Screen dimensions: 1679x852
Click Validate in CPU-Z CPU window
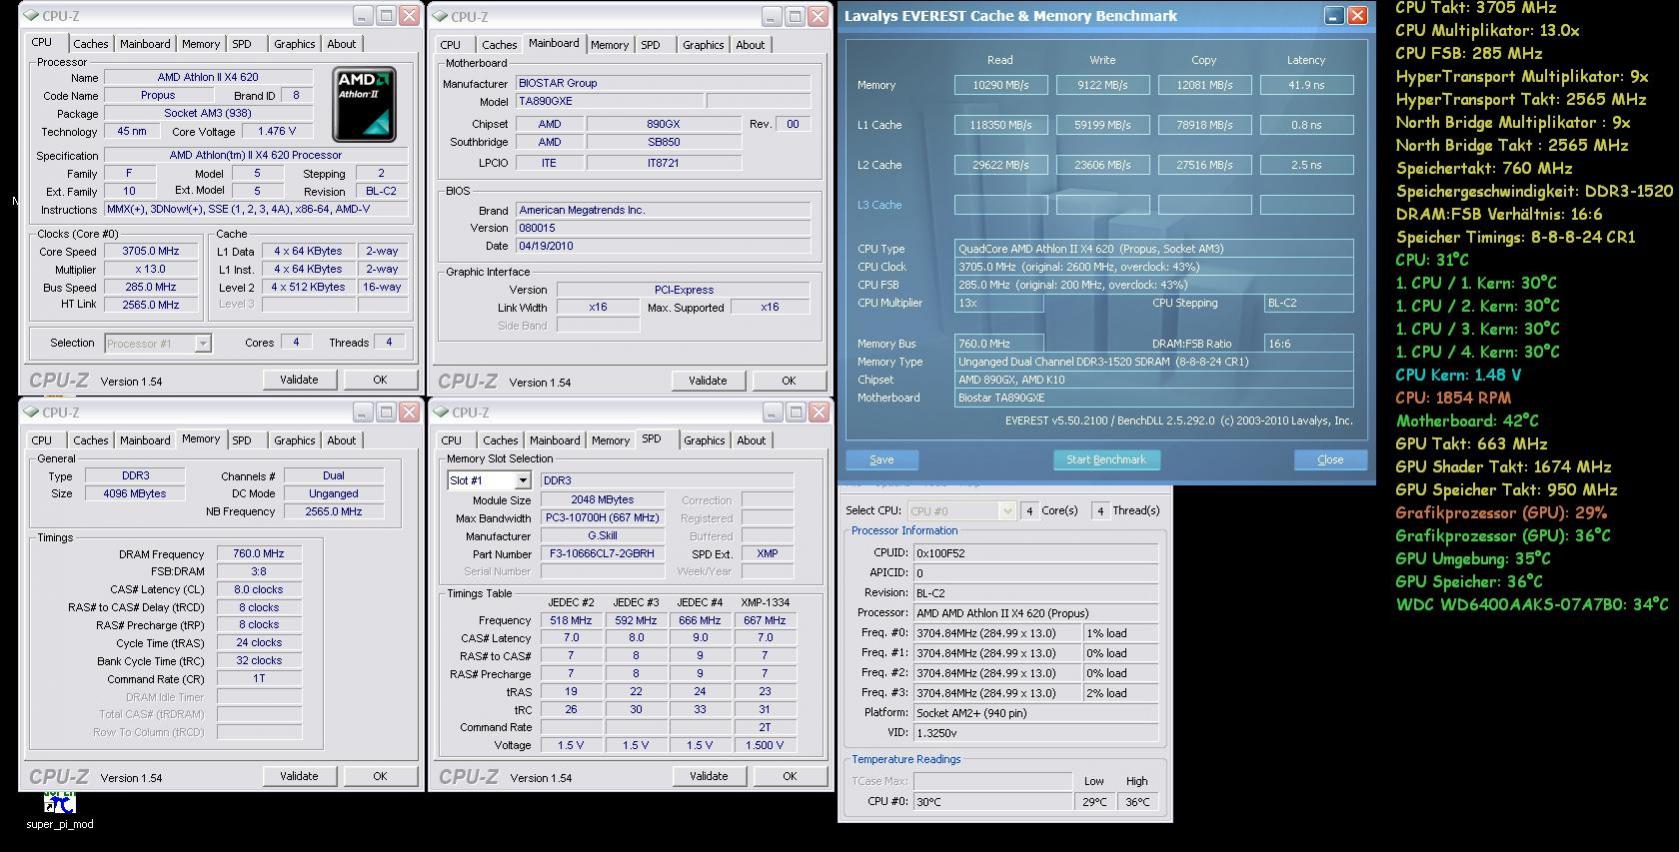(299, 380)
